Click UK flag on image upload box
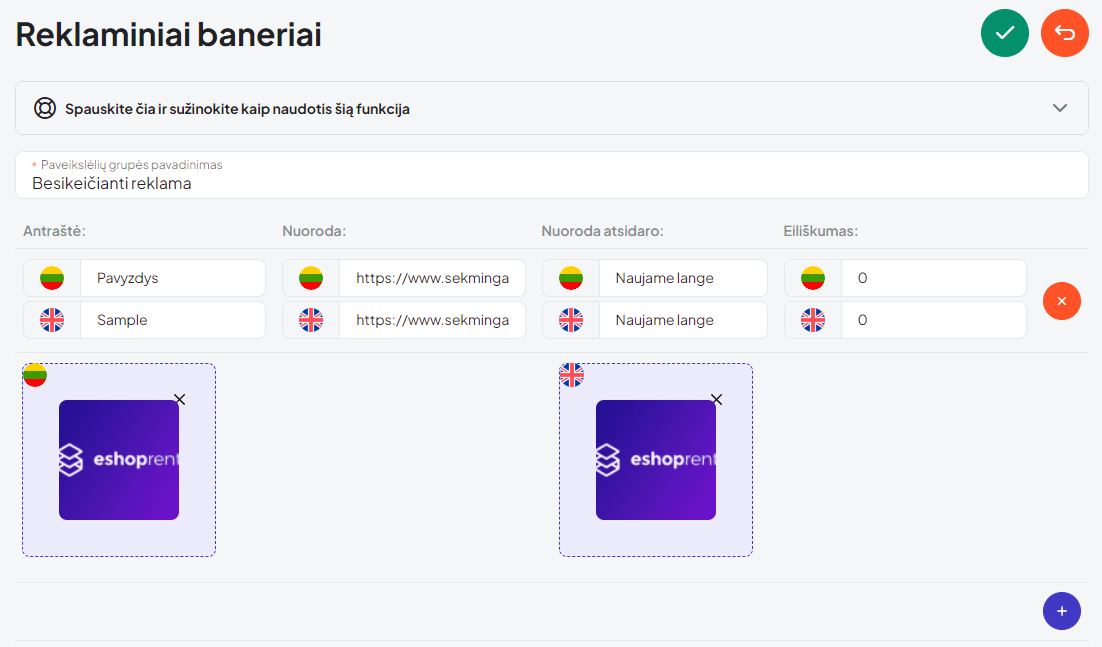Viewport: 1102px width, 647px height. [x=572, y=375]
